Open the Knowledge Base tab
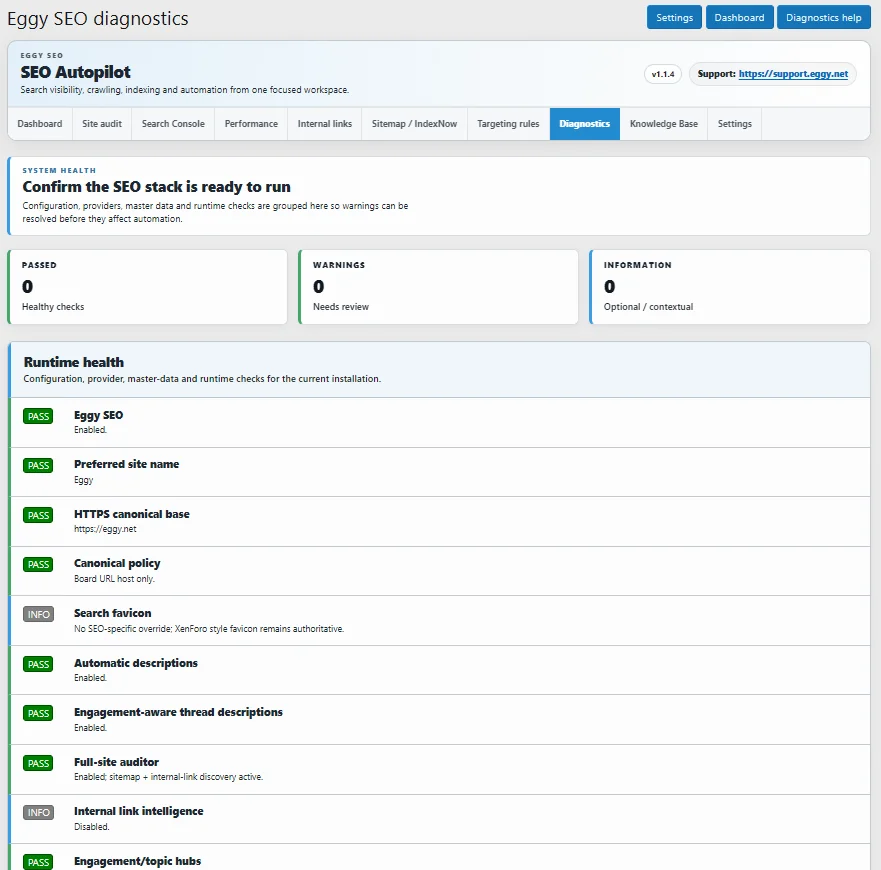The height and width of the screenshot is (870, 881). (x=664, y=124)
